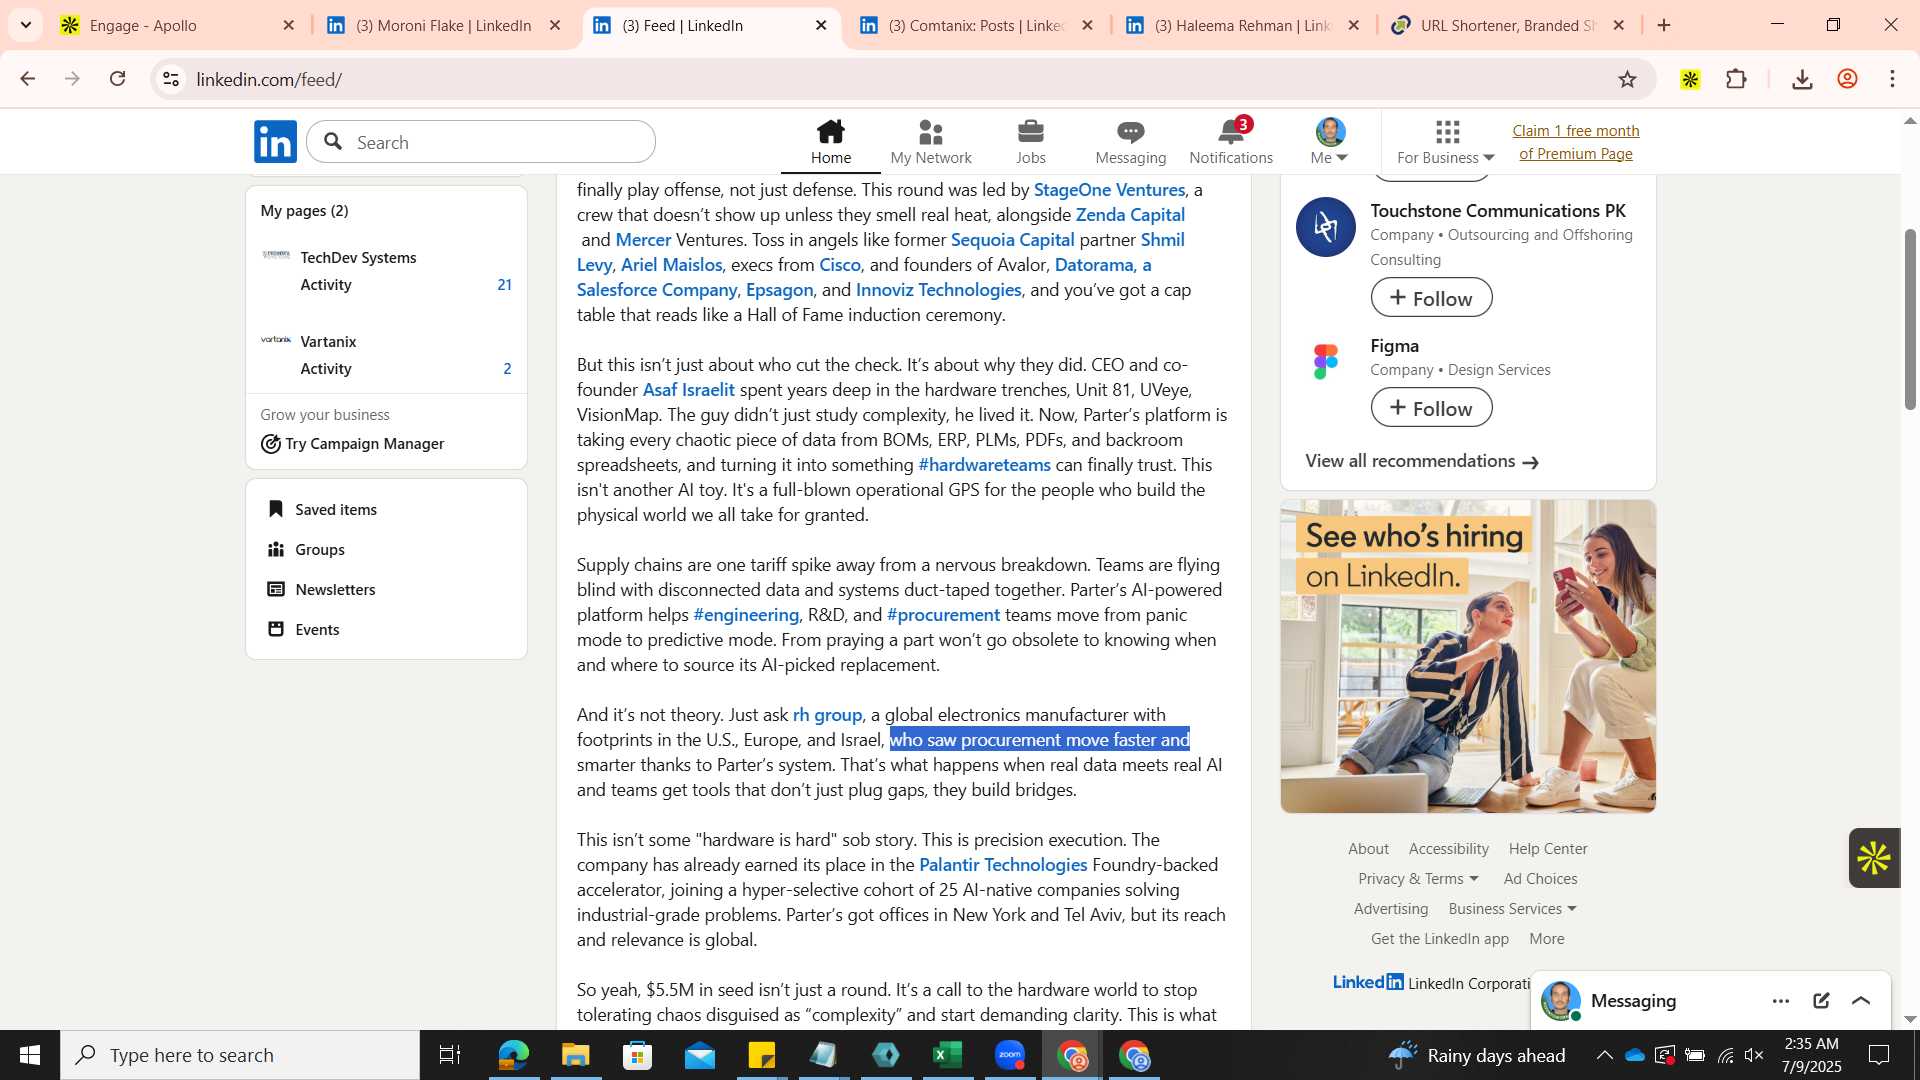Click into the LinkedIn Search box
The image size is (1920, 1080).
pos(481,142)
